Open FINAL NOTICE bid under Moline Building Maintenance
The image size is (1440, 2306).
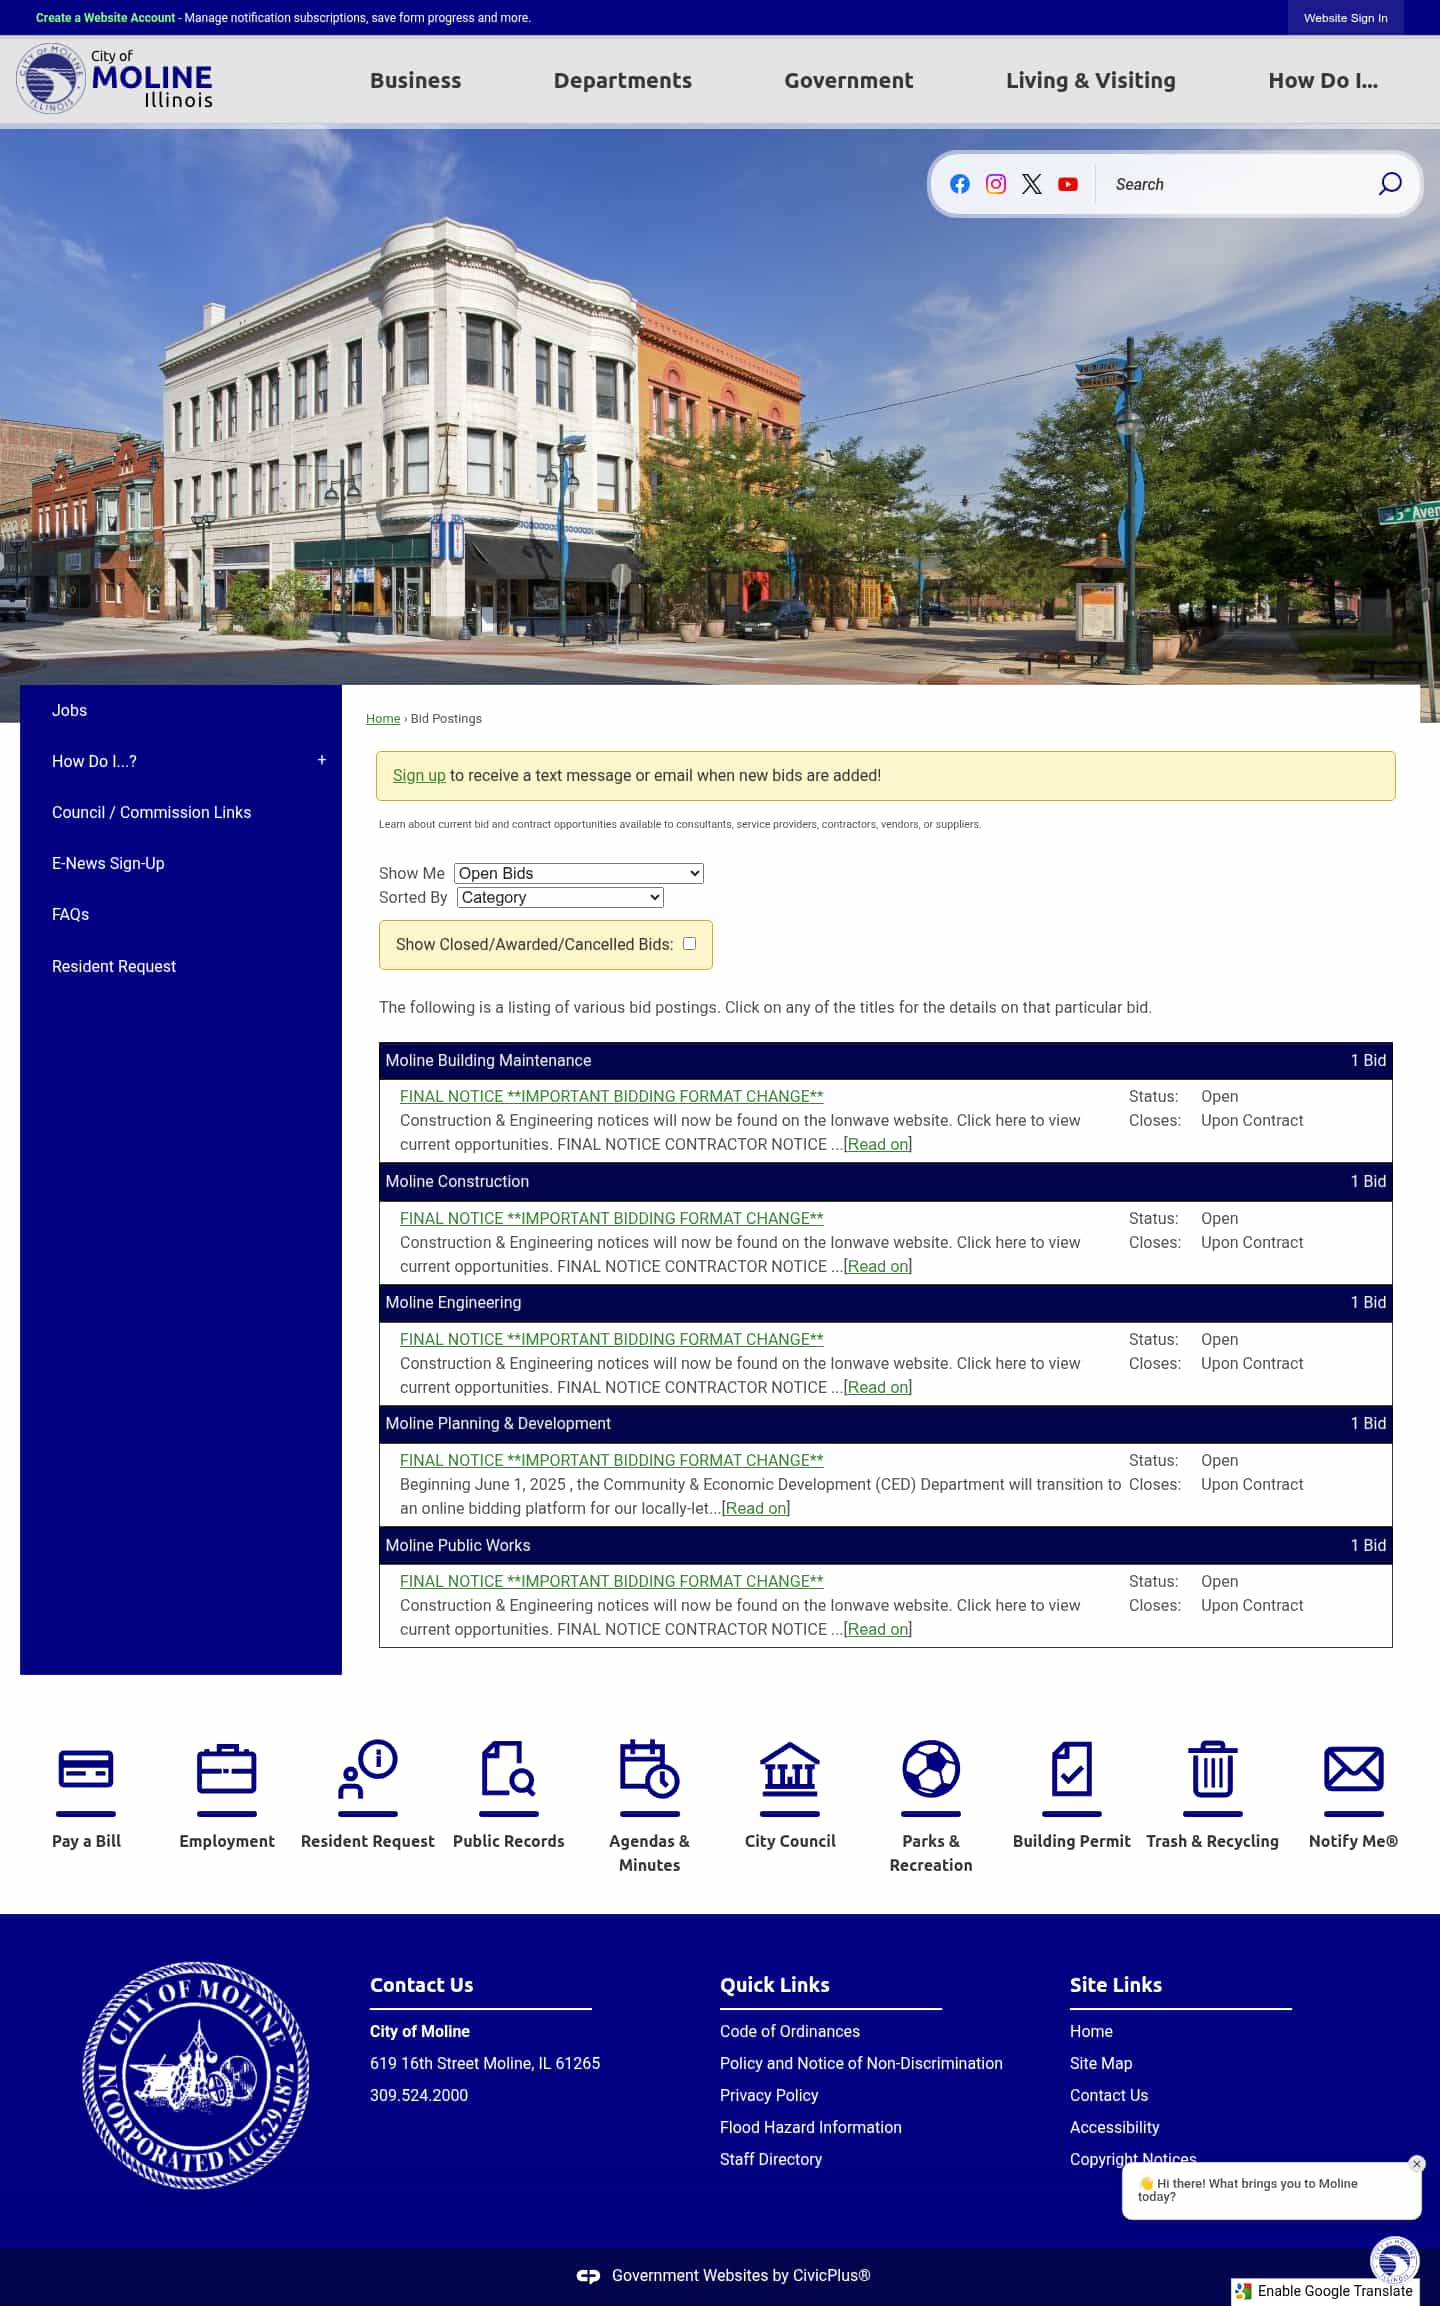click(x=612, y=1096)
